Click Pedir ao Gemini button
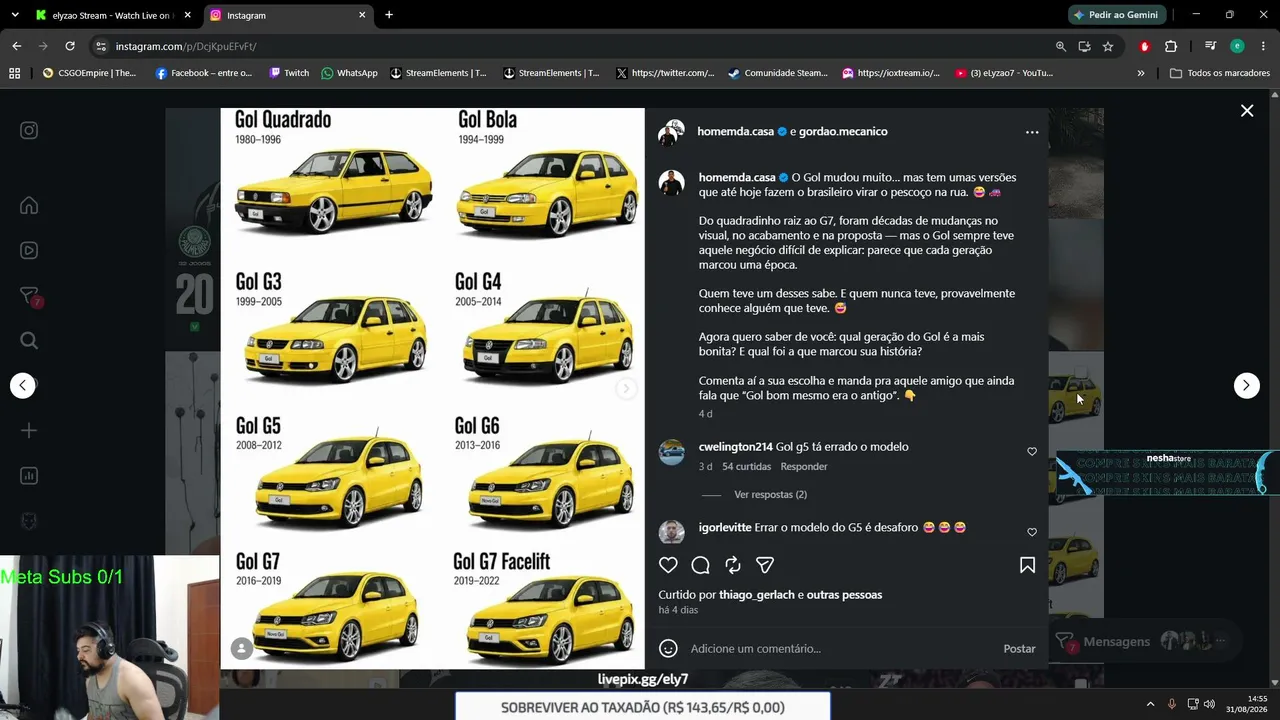Image resolution: width=1280 pixels, height=720 pixels. pyautogui.click(x=1117, y=15)
